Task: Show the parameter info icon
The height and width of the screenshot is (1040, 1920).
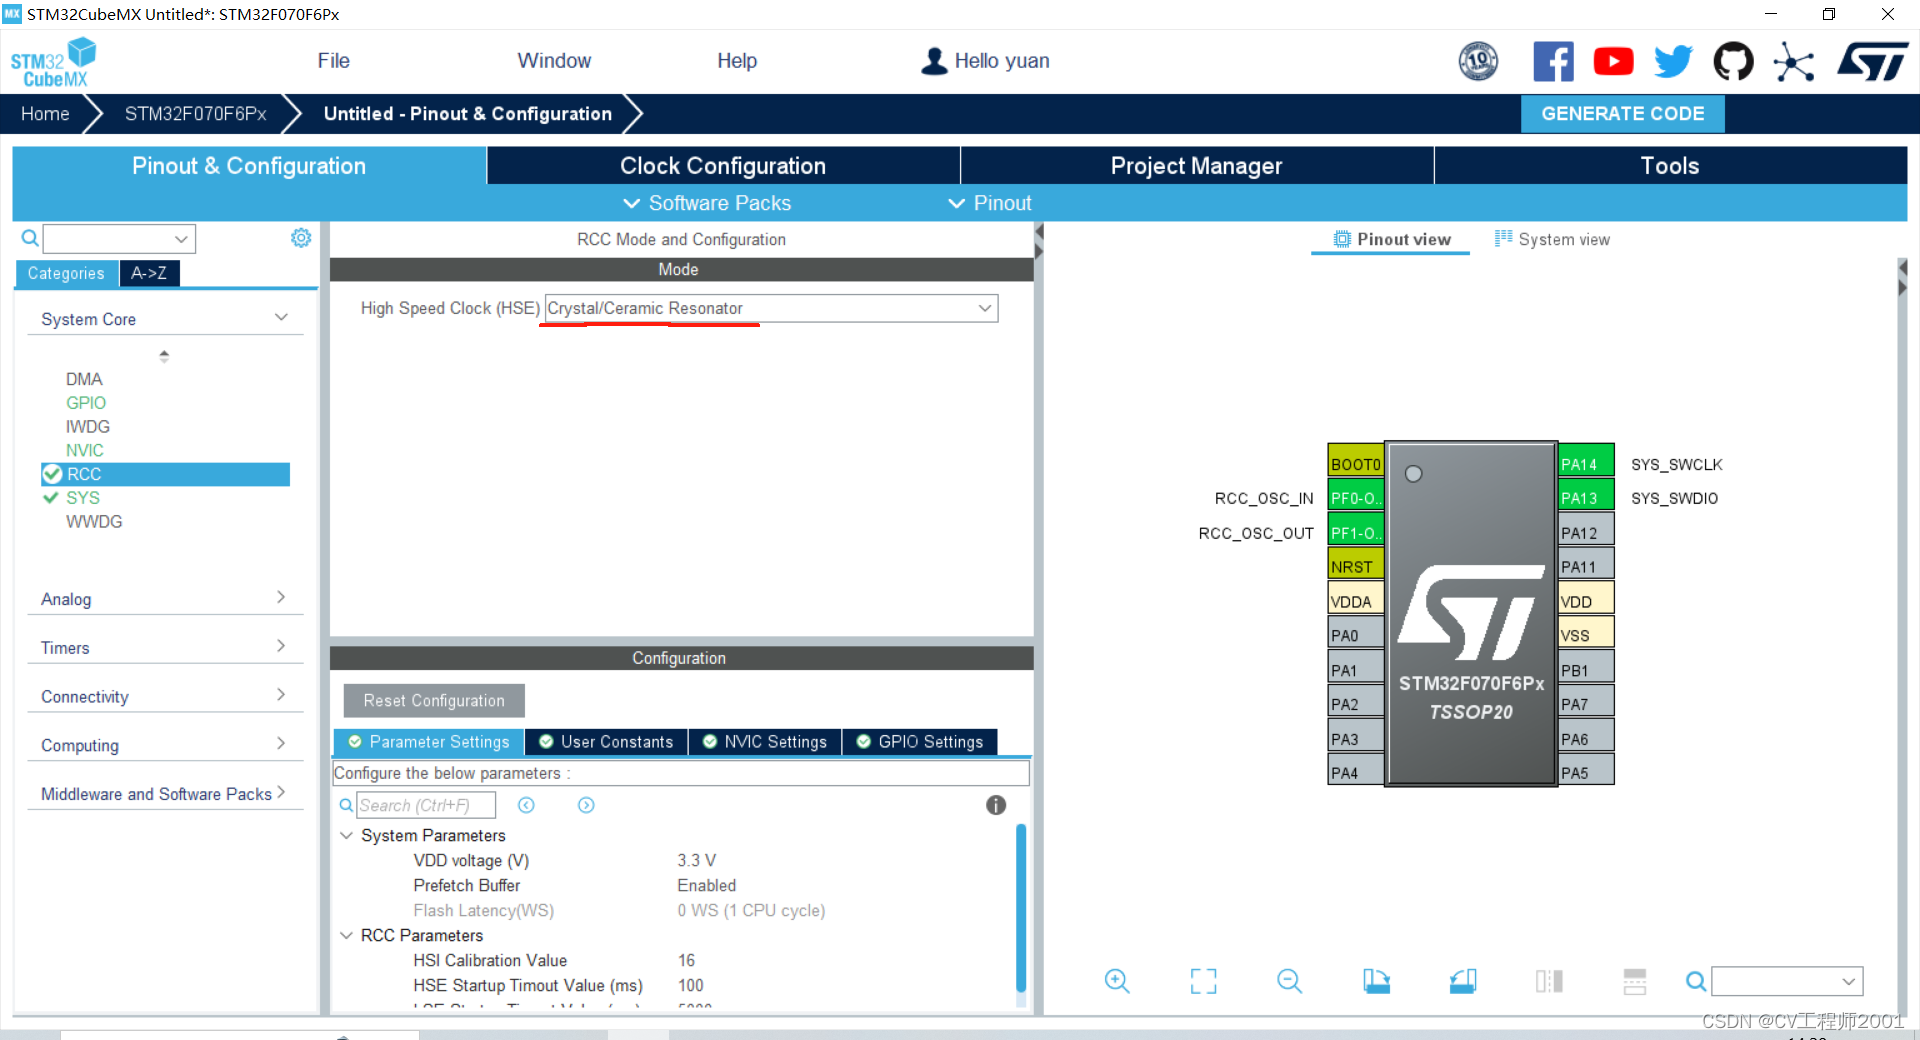Action: pyautogui.click(x=996, y=805)
